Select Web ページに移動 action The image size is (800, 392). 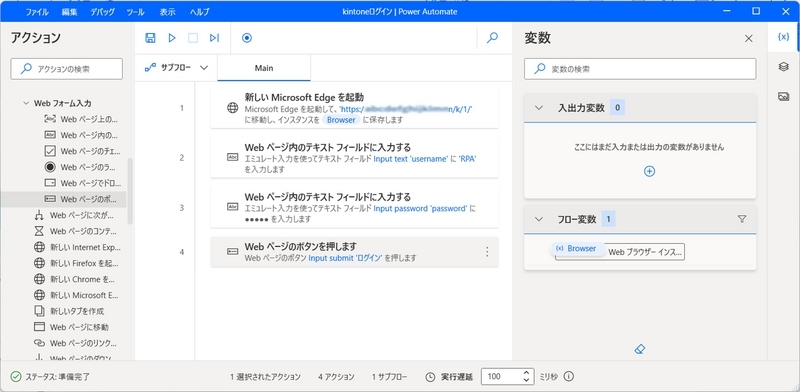click(71, 327)
